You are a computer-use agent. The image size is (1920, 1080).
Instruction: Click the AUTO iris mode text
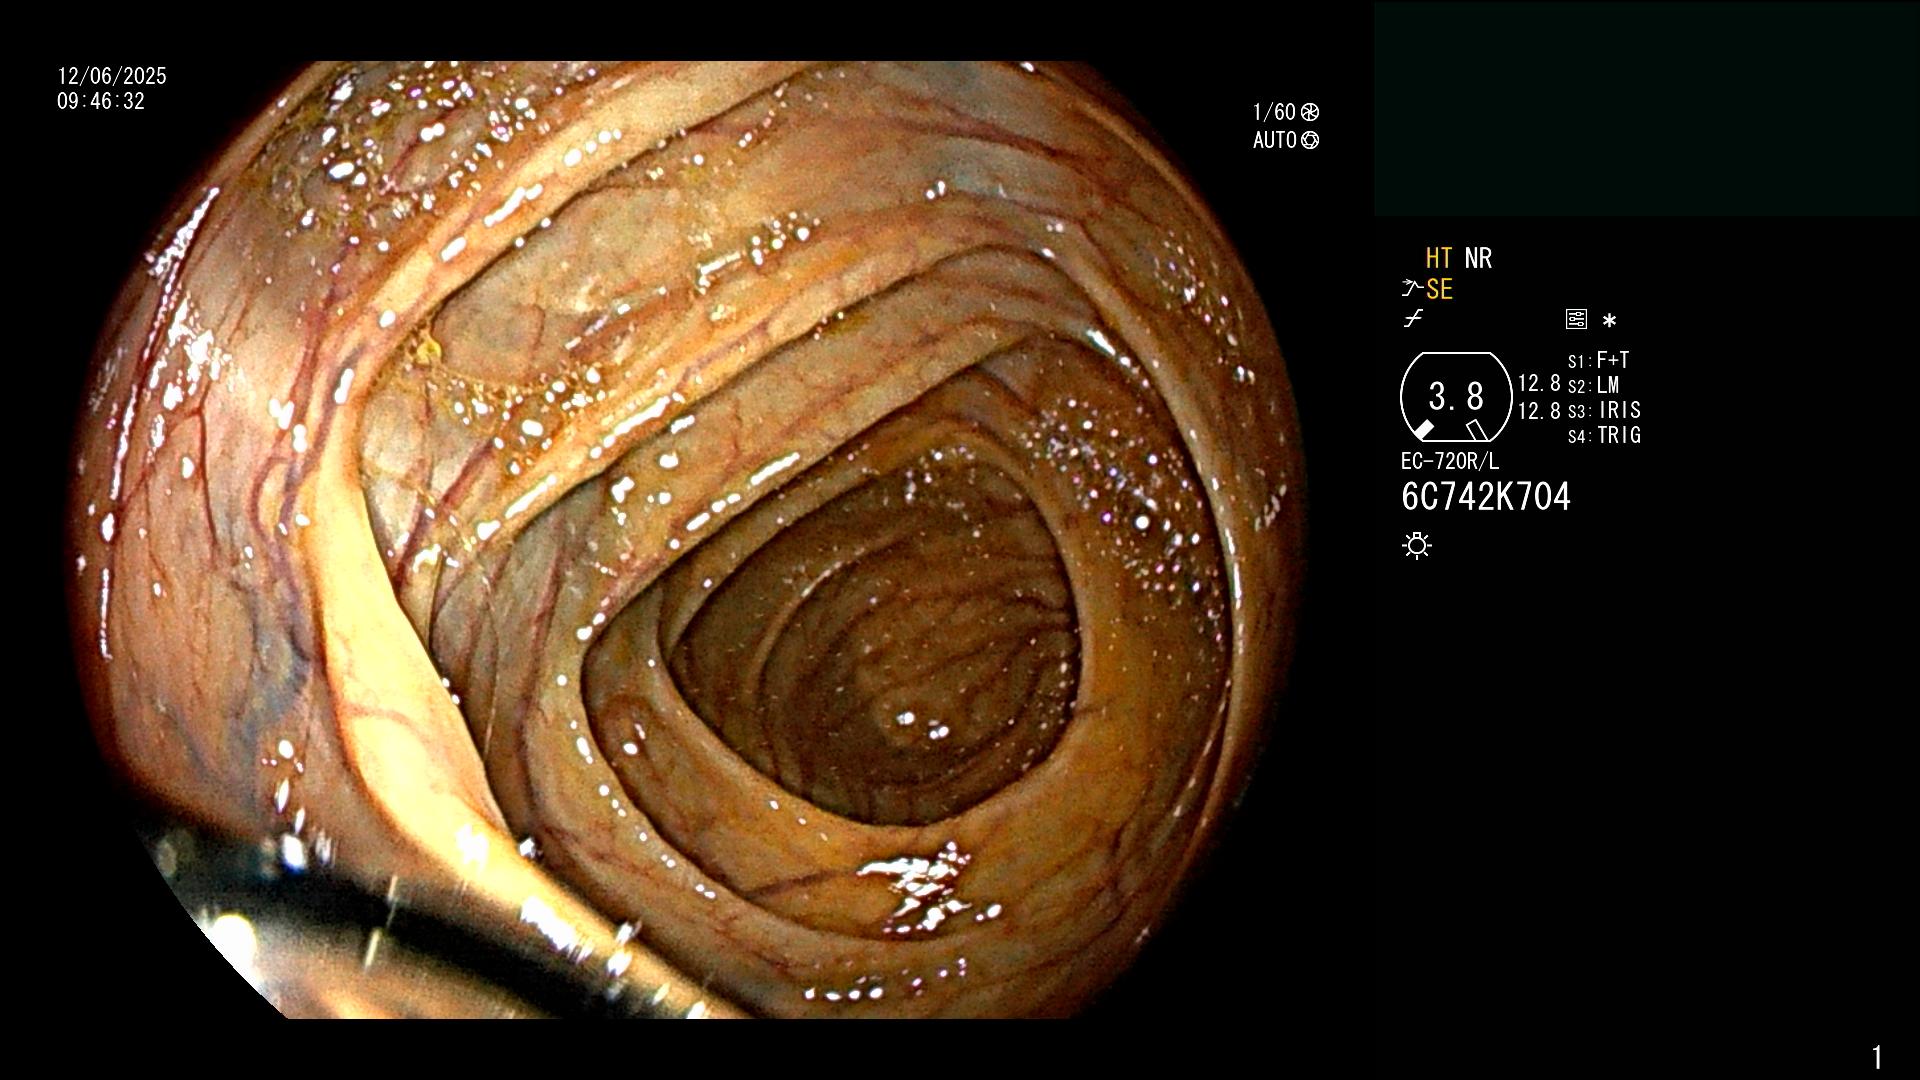tap(1275, 140)
